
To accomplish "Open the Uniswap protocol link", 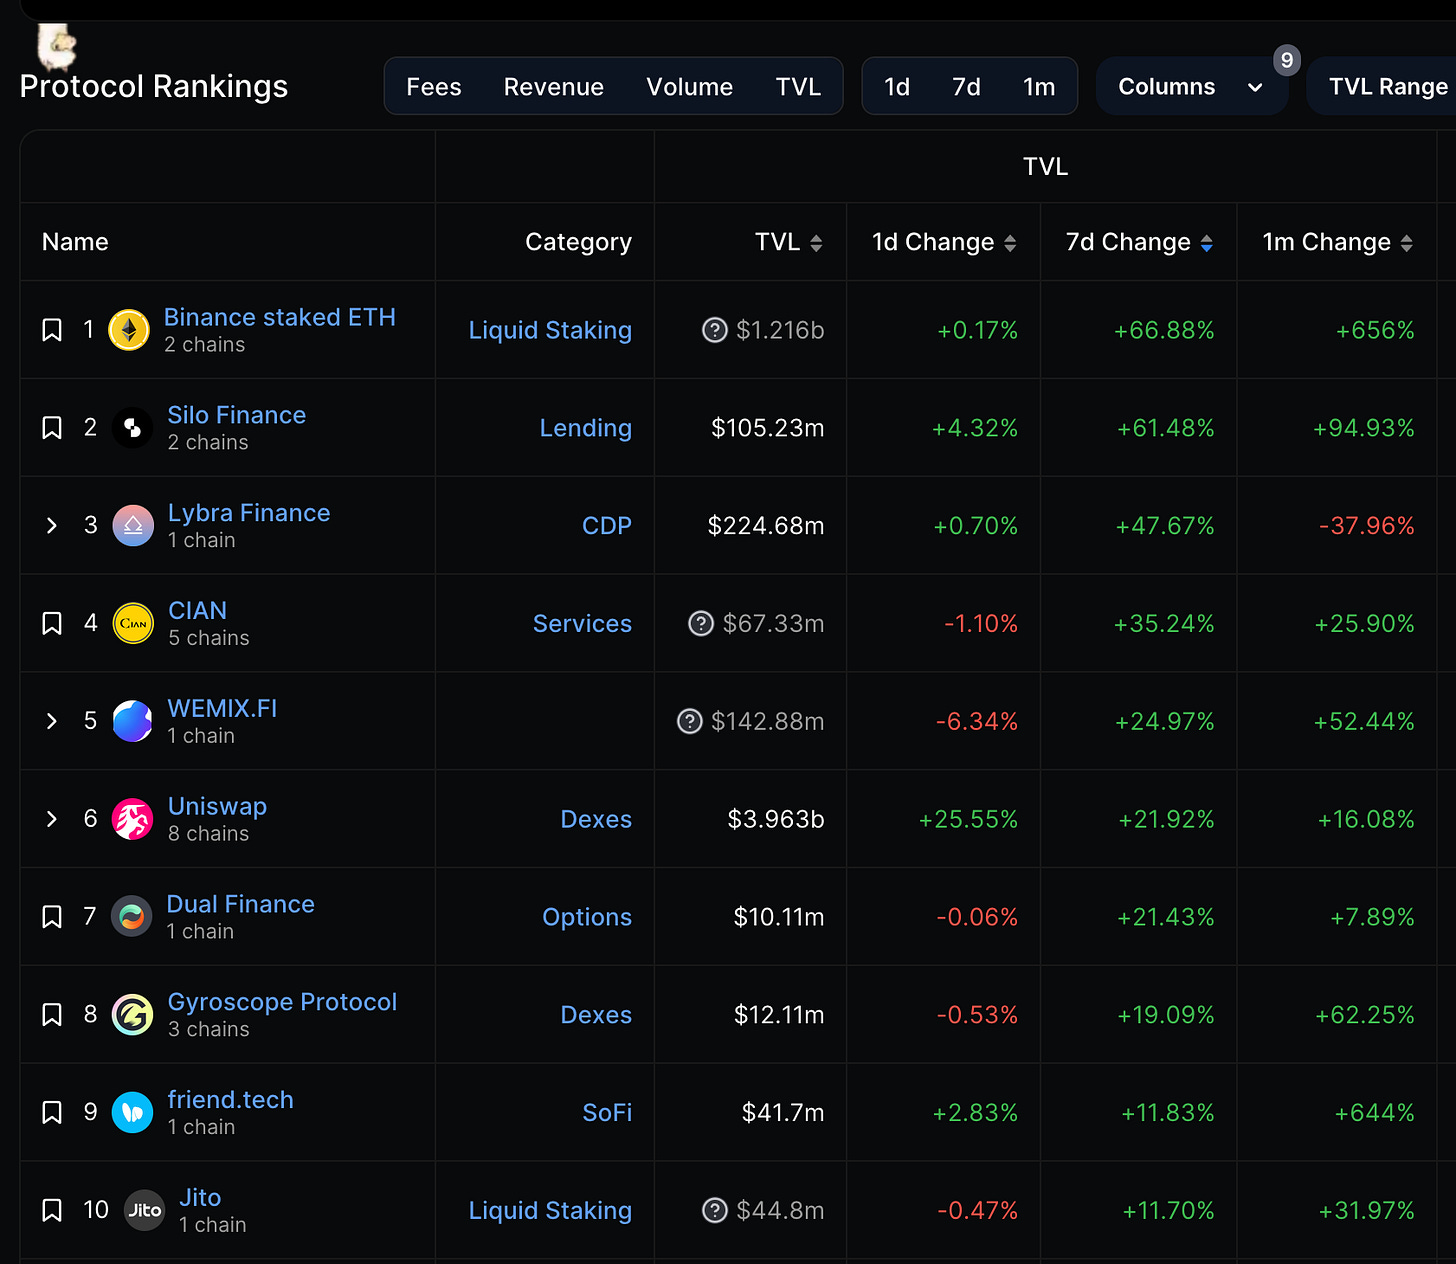I will tap(217, 806).
